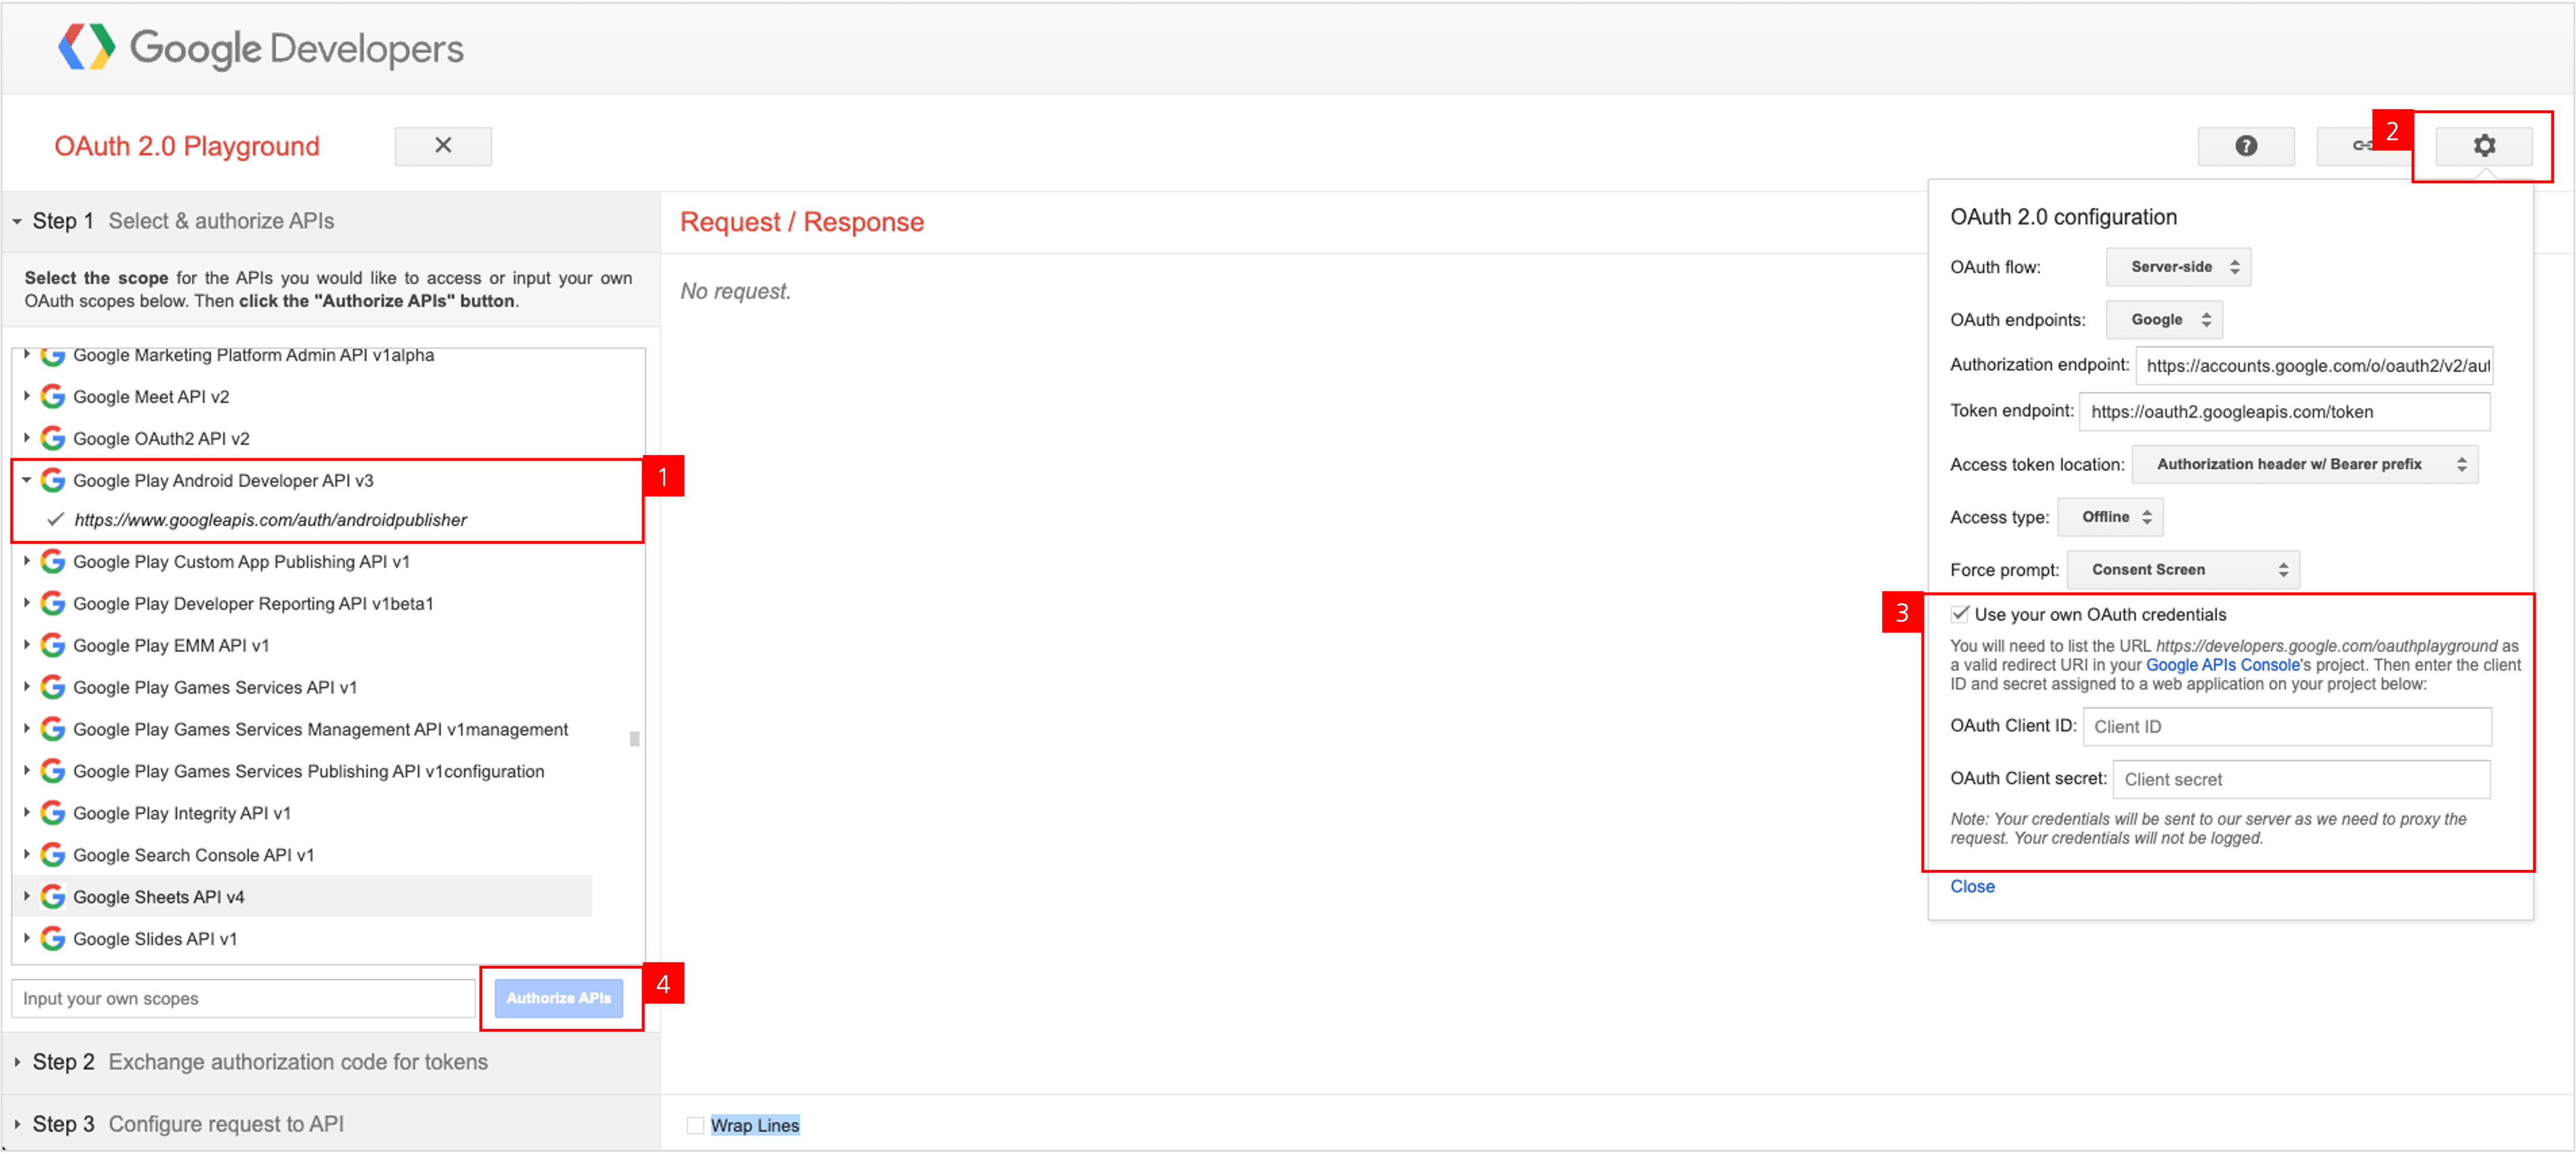Select Google Play EMM API v1 row

tap(302, 646)
